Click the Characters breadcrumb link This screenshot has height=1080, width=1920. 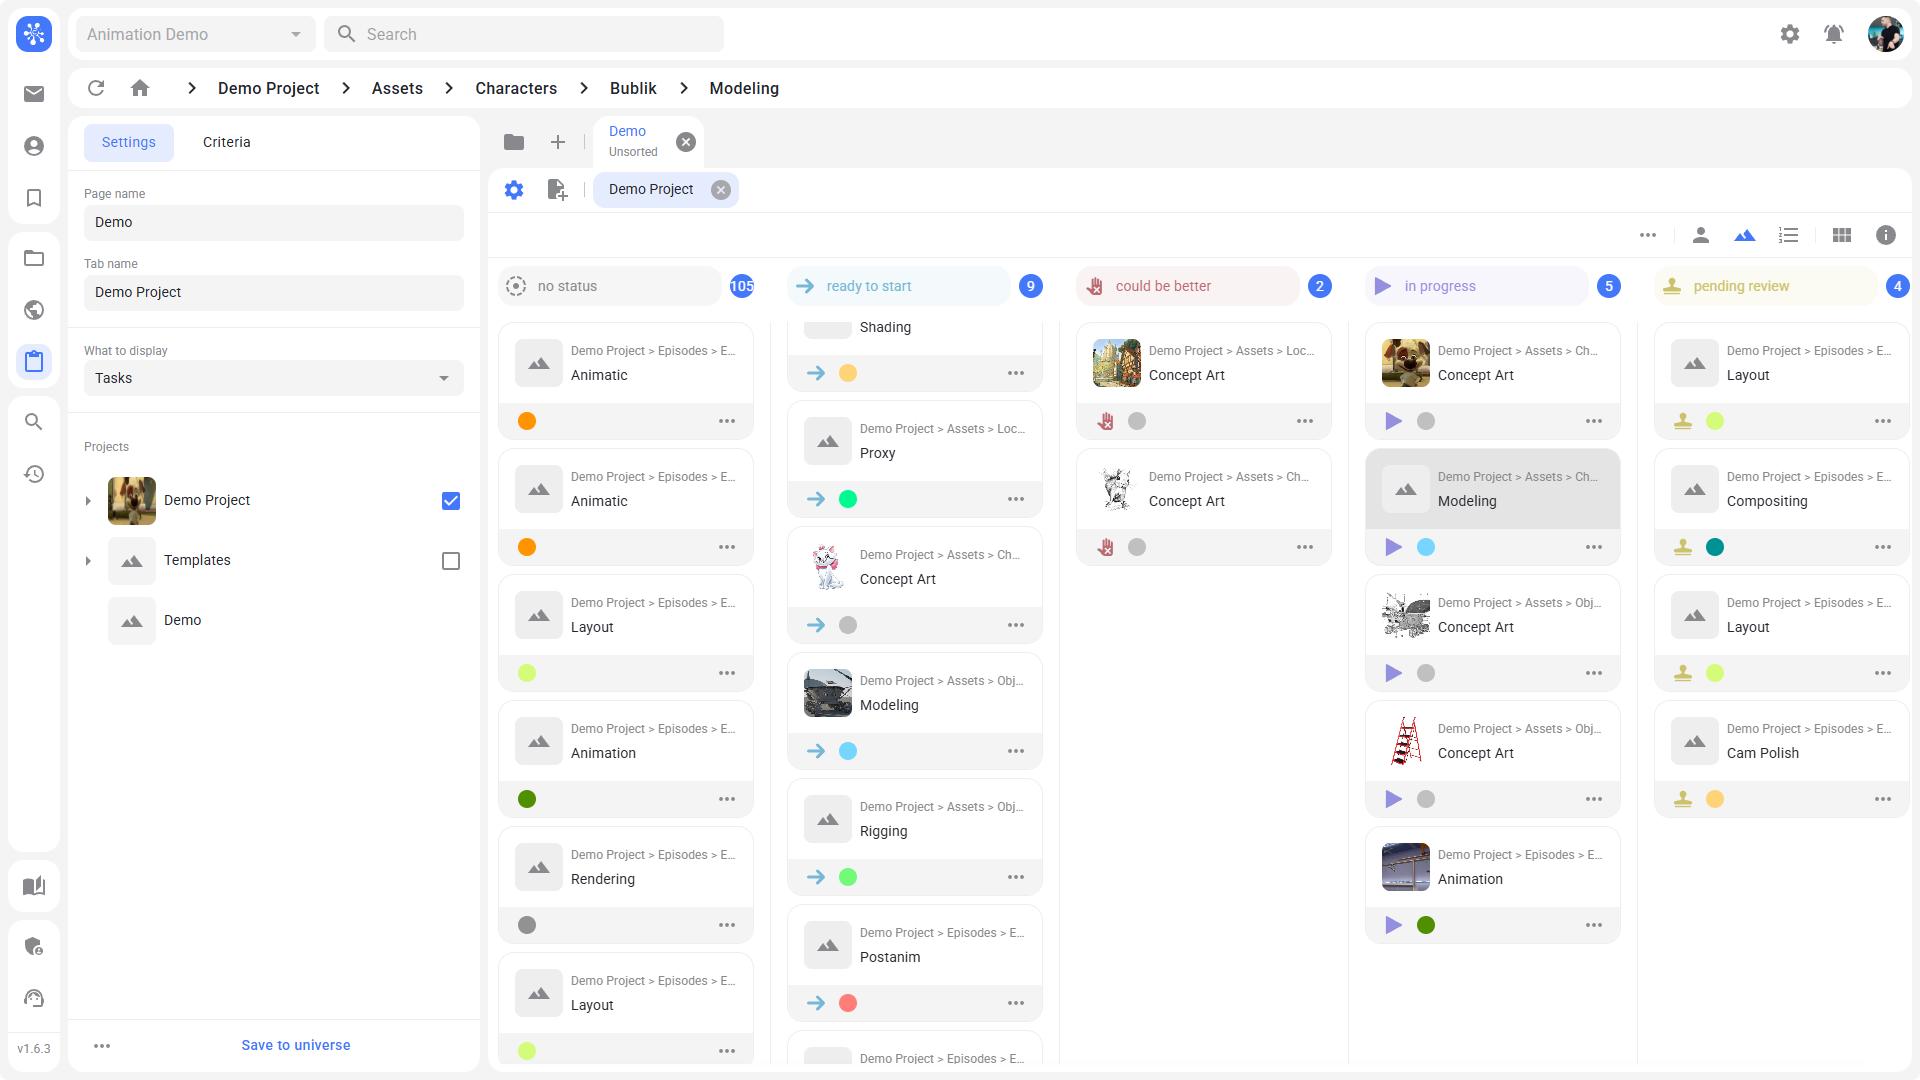click(x=515, y=88)
